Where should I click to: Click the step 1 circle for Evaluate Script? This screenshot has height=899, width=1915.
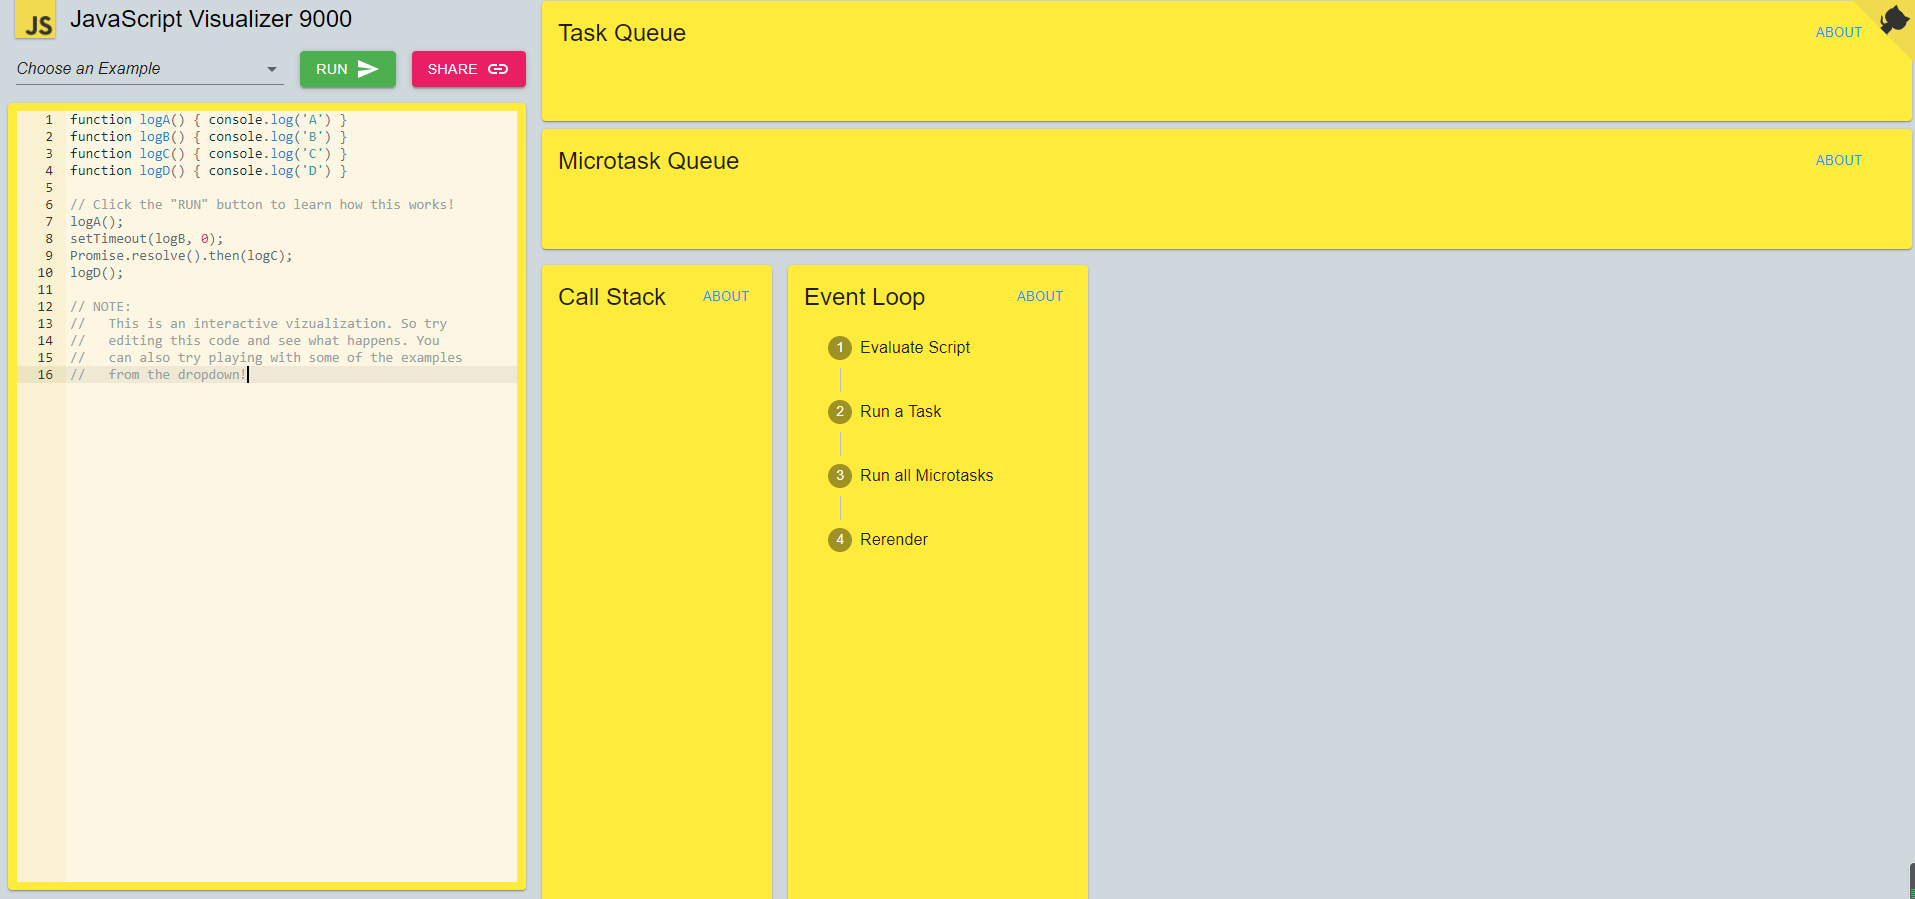840,348
